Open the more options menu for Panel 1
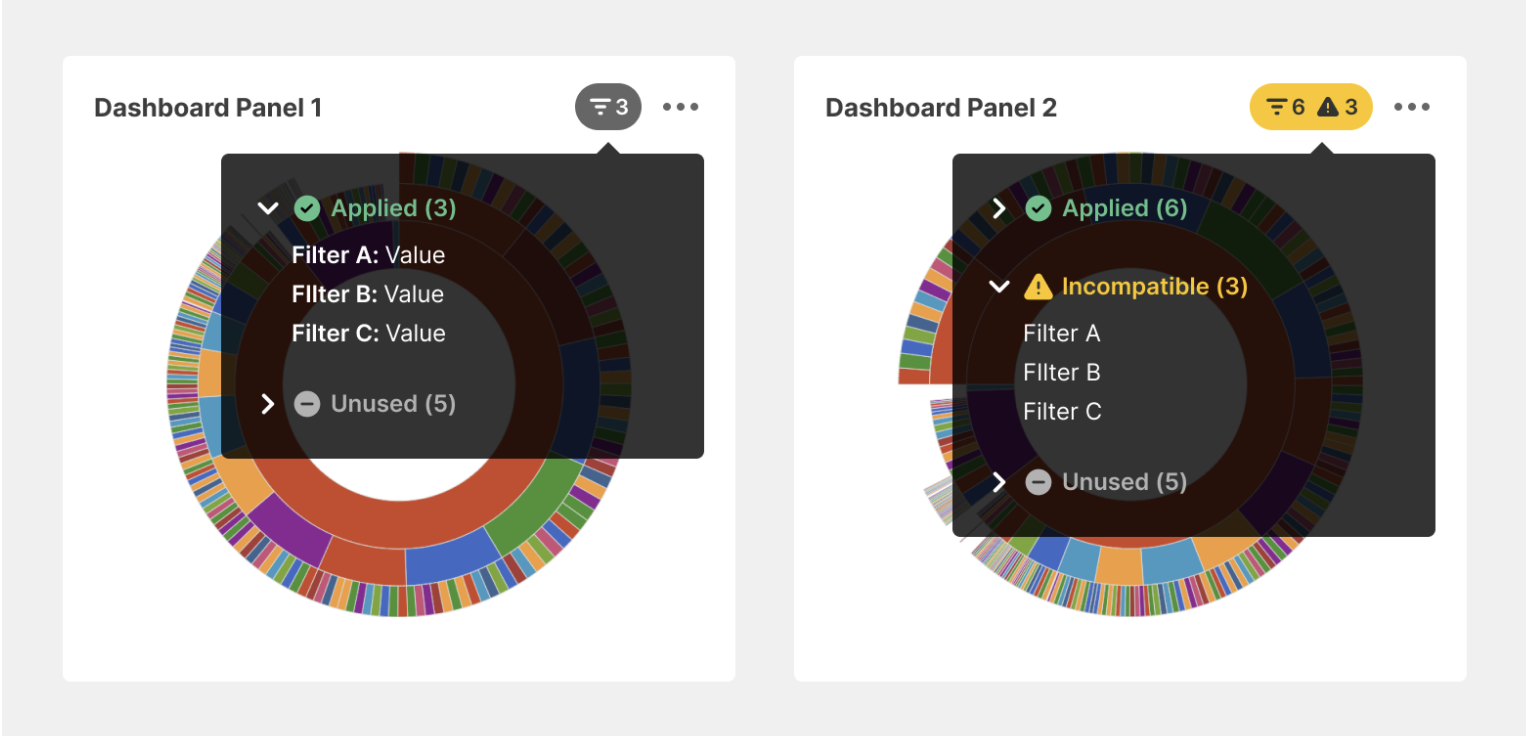This screenshot has height=736, width=1526. click(x=681, y=107)
